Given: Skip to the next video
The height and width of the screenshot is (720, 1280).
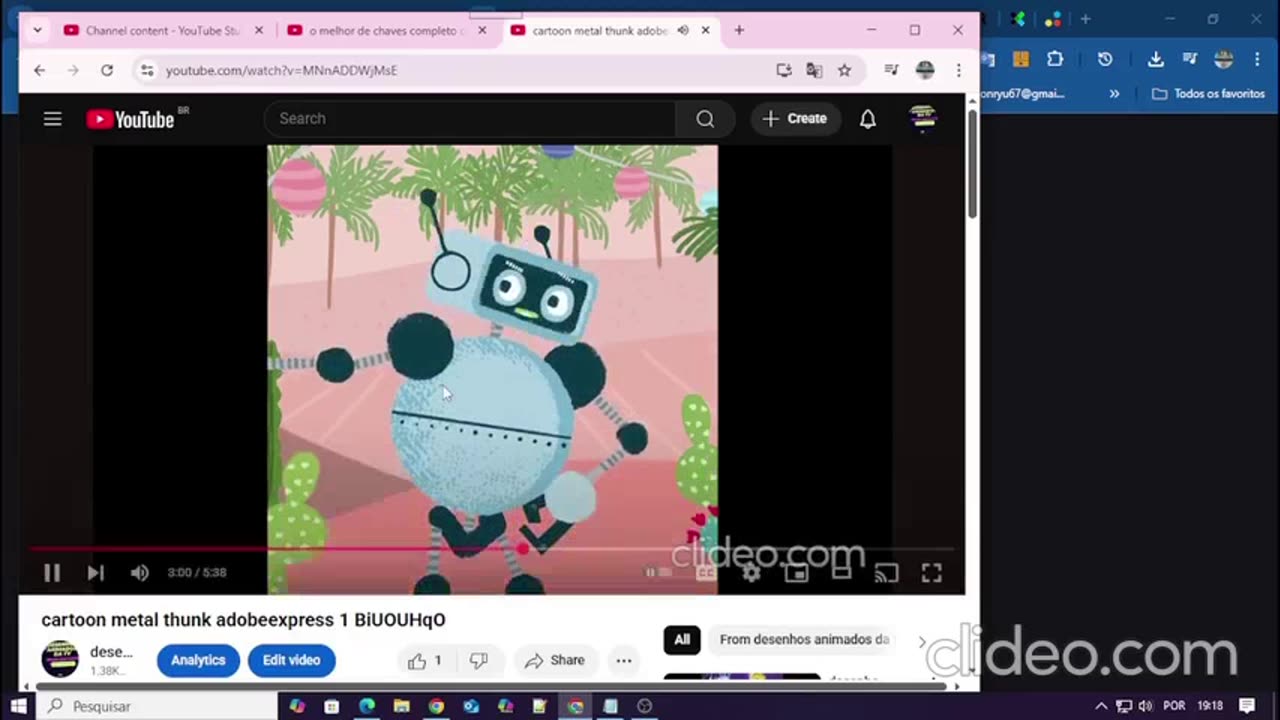Looking at the screenshot, I should [95, 573].
